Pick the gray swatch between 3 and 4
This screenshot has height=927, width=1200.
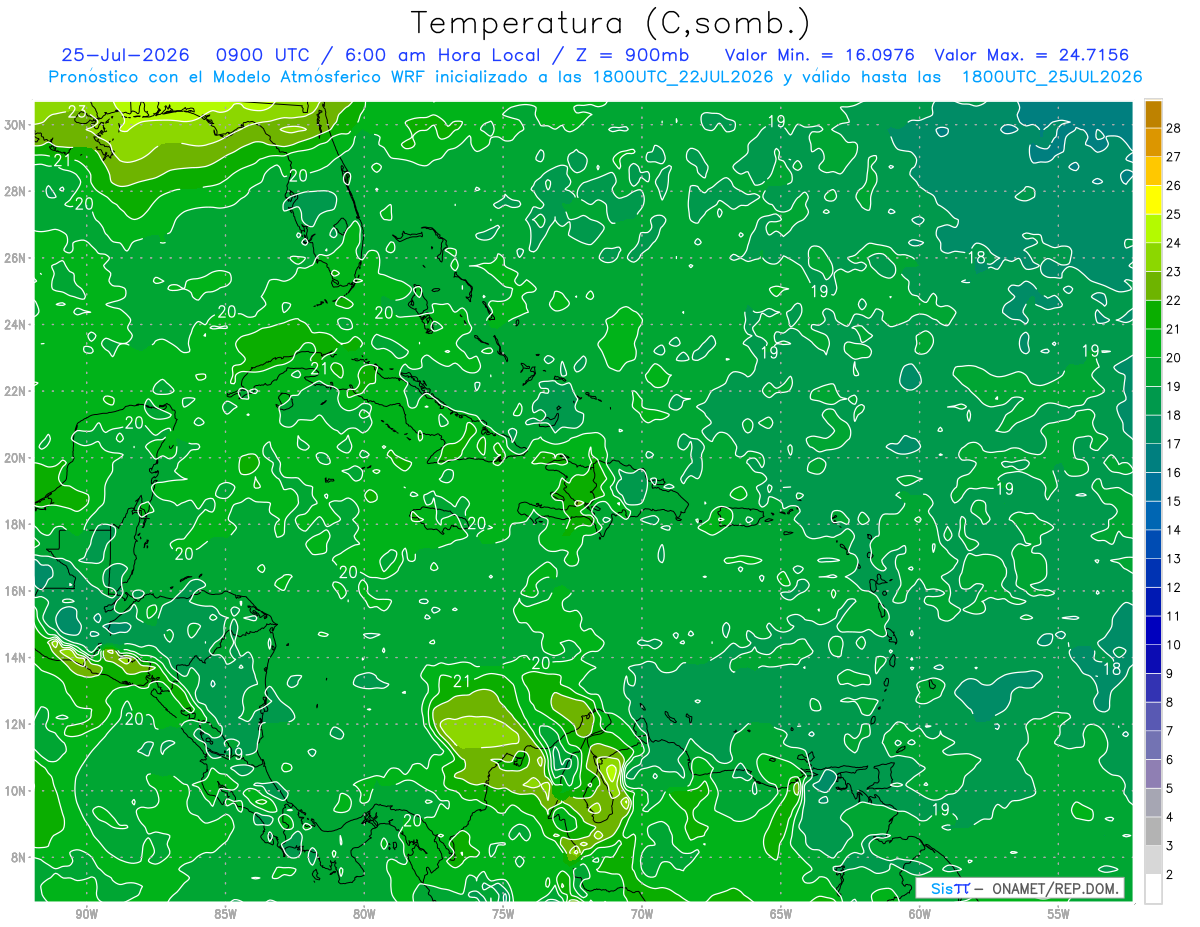click(x=1153, y=831)
